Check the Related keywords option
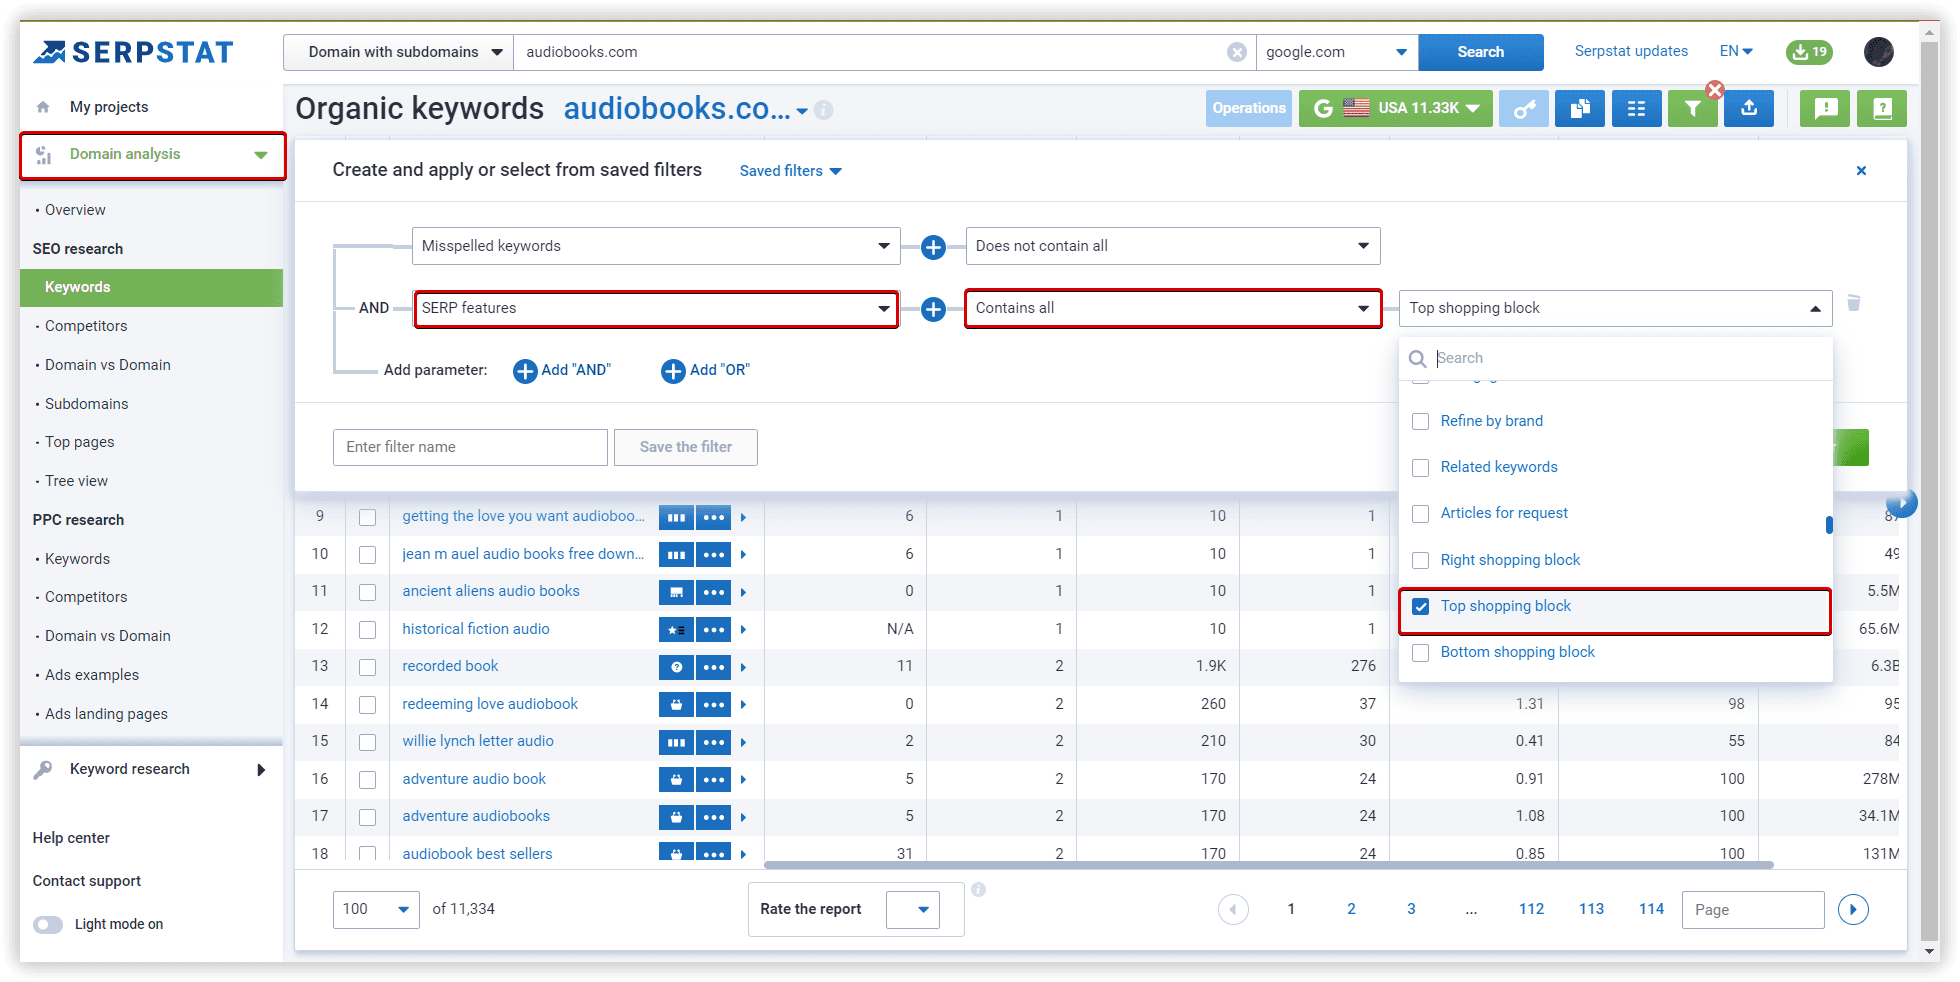The image size is (1960, 982). pos(1420,468)
